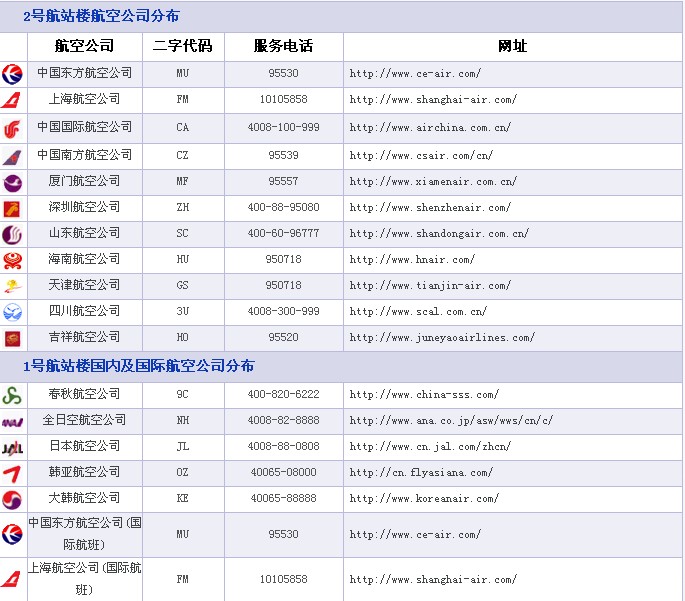Click the 春秋航空公司 name cell
The width and height of the screenshot is (685, 601).
tap(84, 394)
